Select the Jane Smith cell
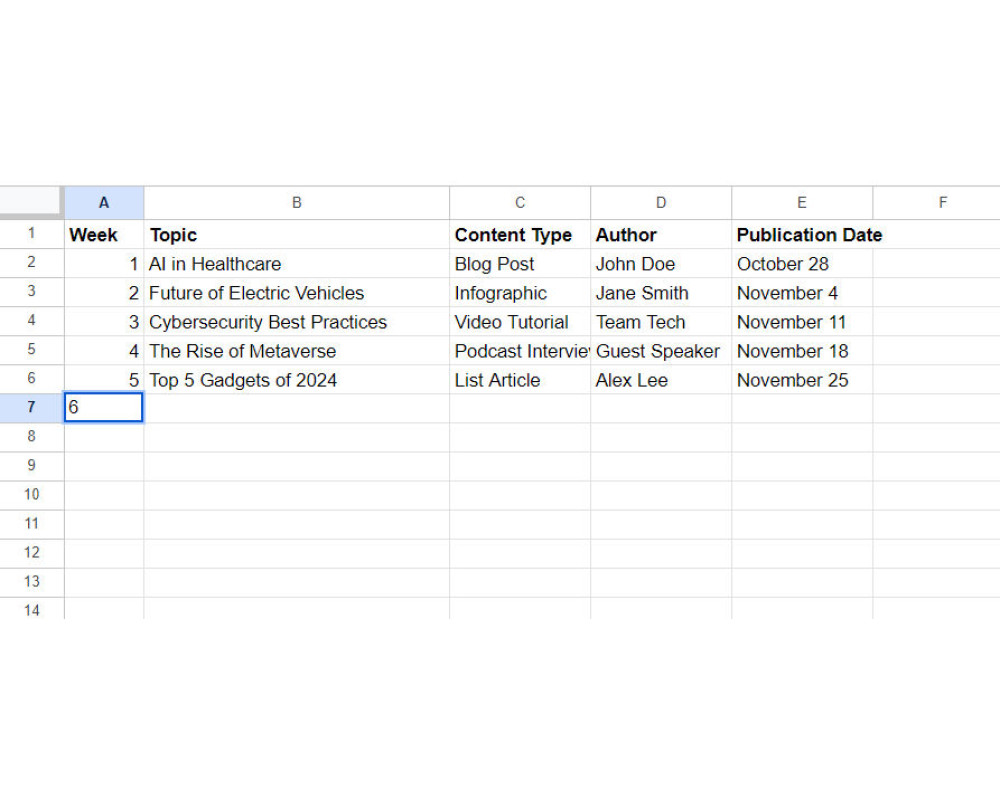The width and height of the screenshot is (1000, 800). (x=661, y=293)
